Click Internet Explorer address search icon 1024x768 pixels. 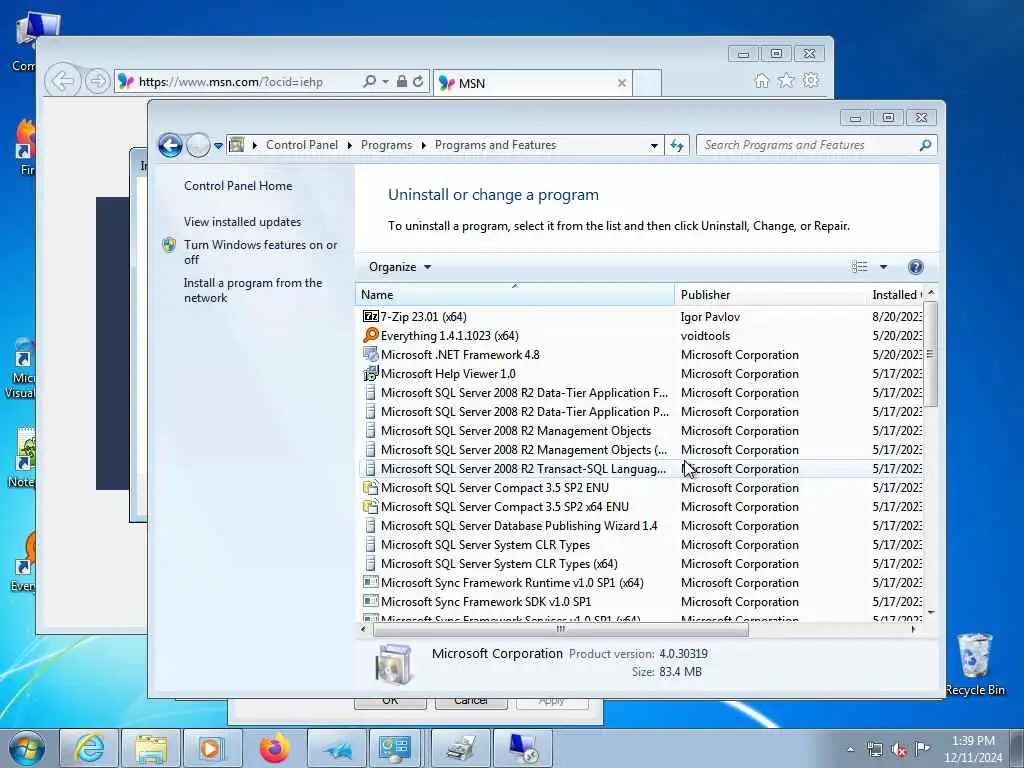[370, 81]
